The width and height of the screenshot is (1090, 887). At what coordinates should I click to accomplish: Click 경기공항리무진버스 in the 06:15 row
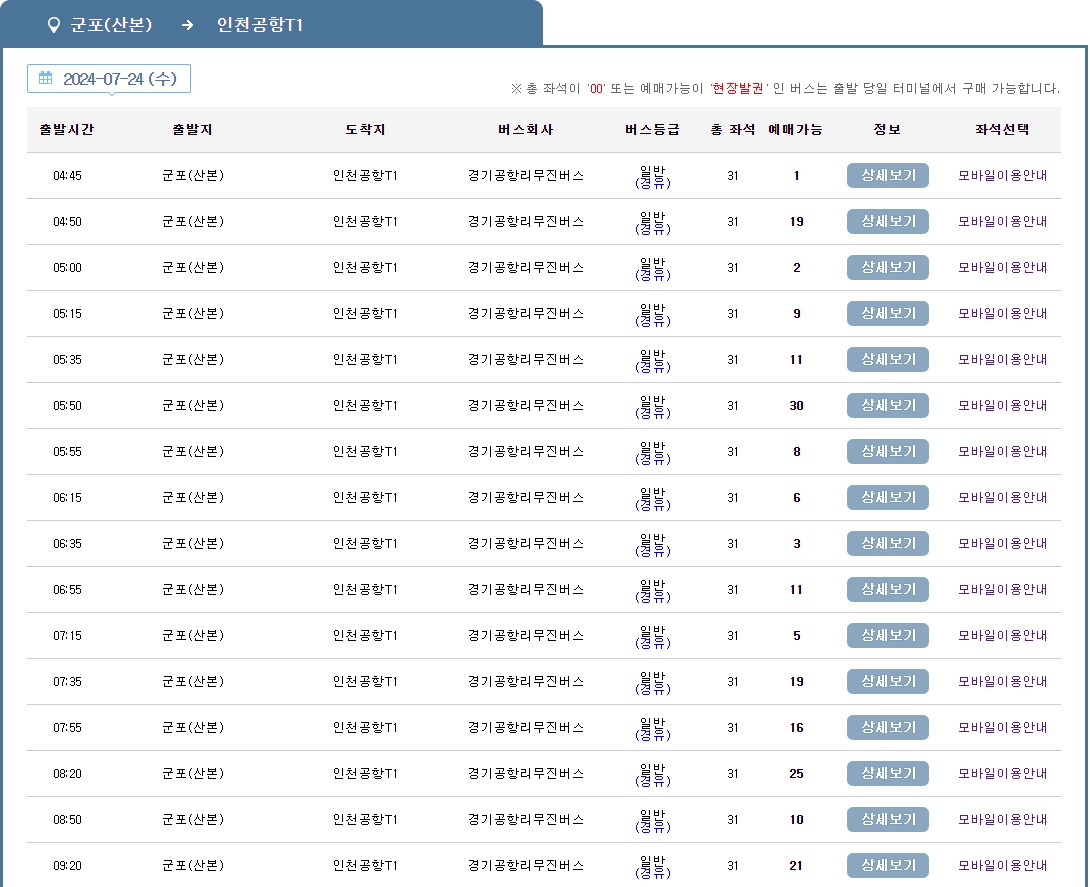(526, 497)
